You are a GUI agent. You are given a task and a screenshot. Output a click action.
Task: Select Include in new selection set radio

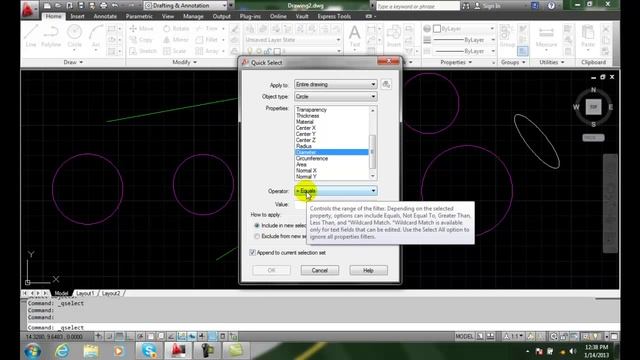257,225
